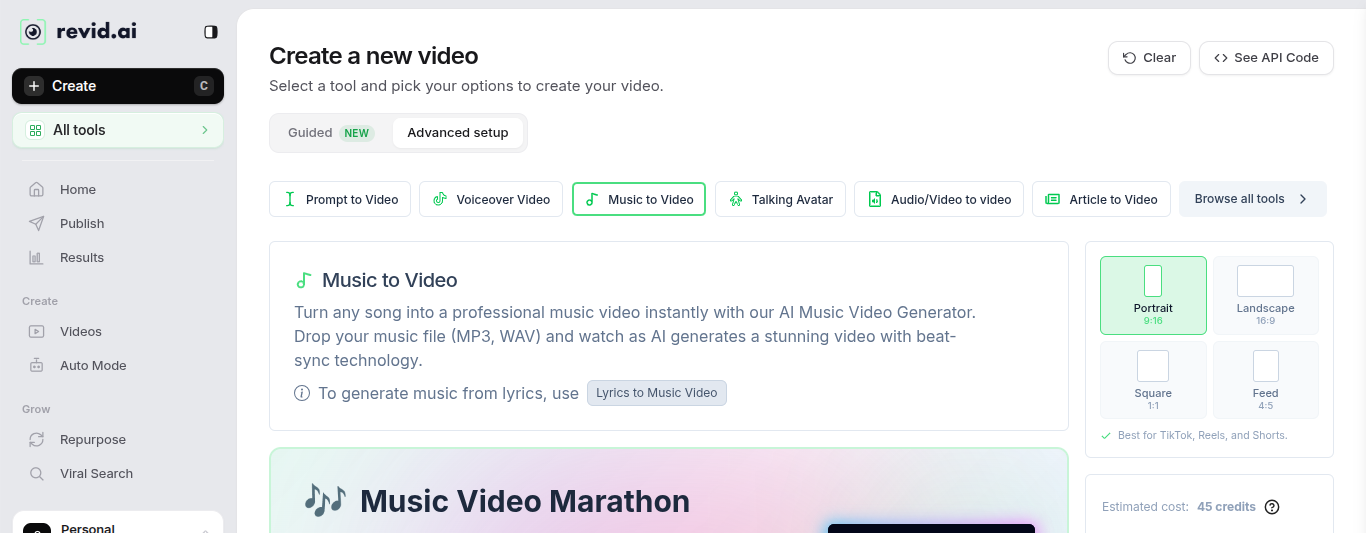Image resolution: width=1366 pixels, height=533 pixels.
Task: Click the 'Best for TikTok, Reels, and Shorts.' note
Action: 1203,435
